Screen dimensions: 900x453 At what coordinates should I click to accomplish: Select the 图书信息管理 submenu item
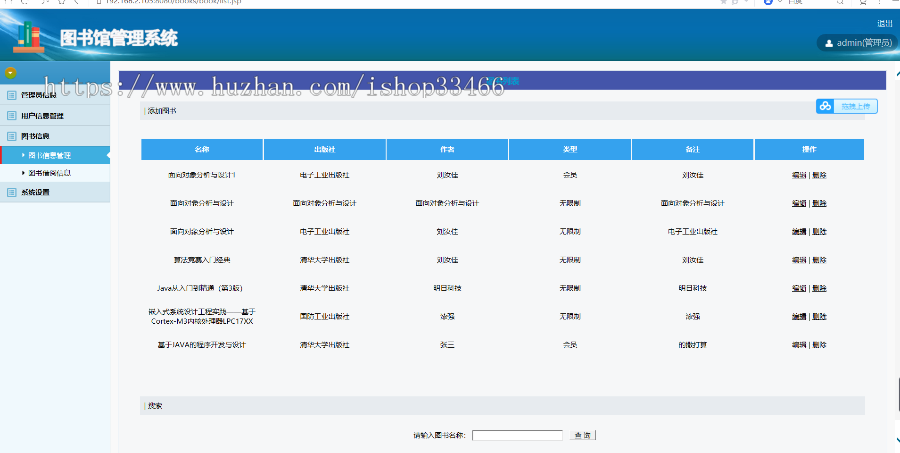point(55,155)
